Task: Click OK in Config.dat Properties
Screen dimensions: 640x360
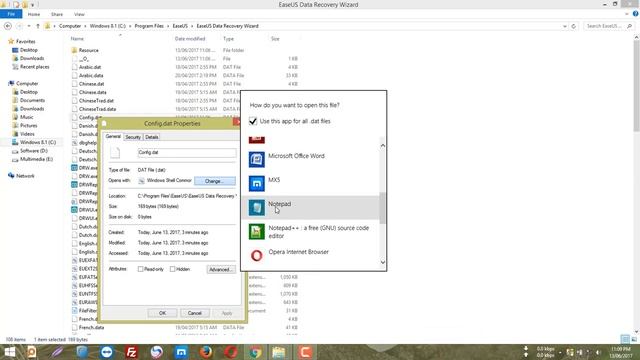Action: (162, 313)
